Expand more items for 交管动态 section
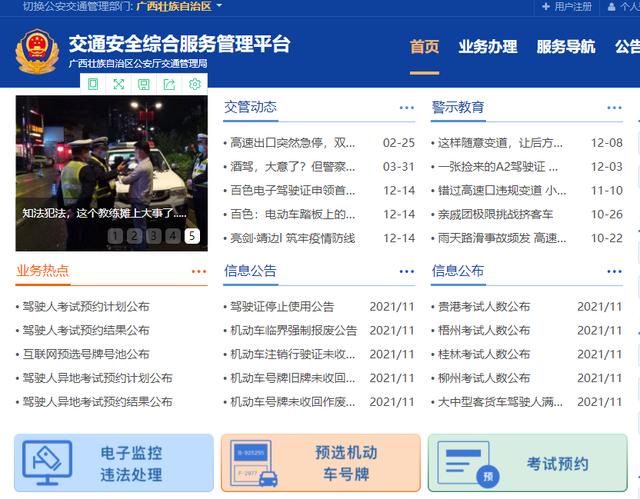 point(407,108)
